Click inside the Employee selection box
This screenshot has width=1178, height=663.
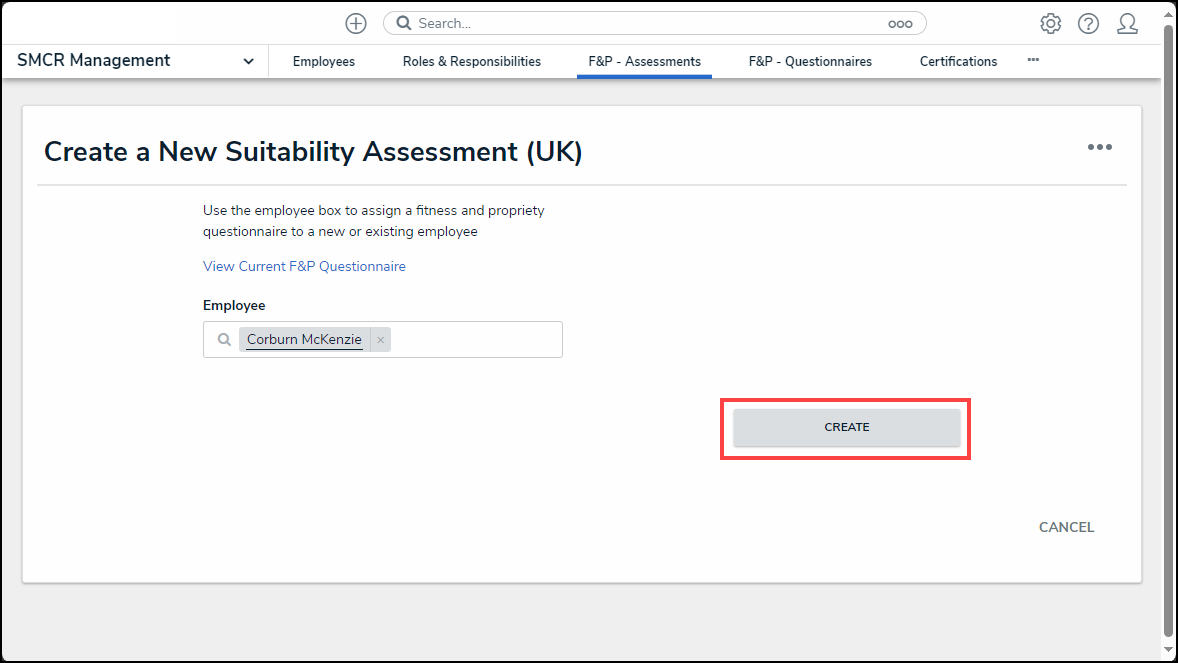coord(475,340)
